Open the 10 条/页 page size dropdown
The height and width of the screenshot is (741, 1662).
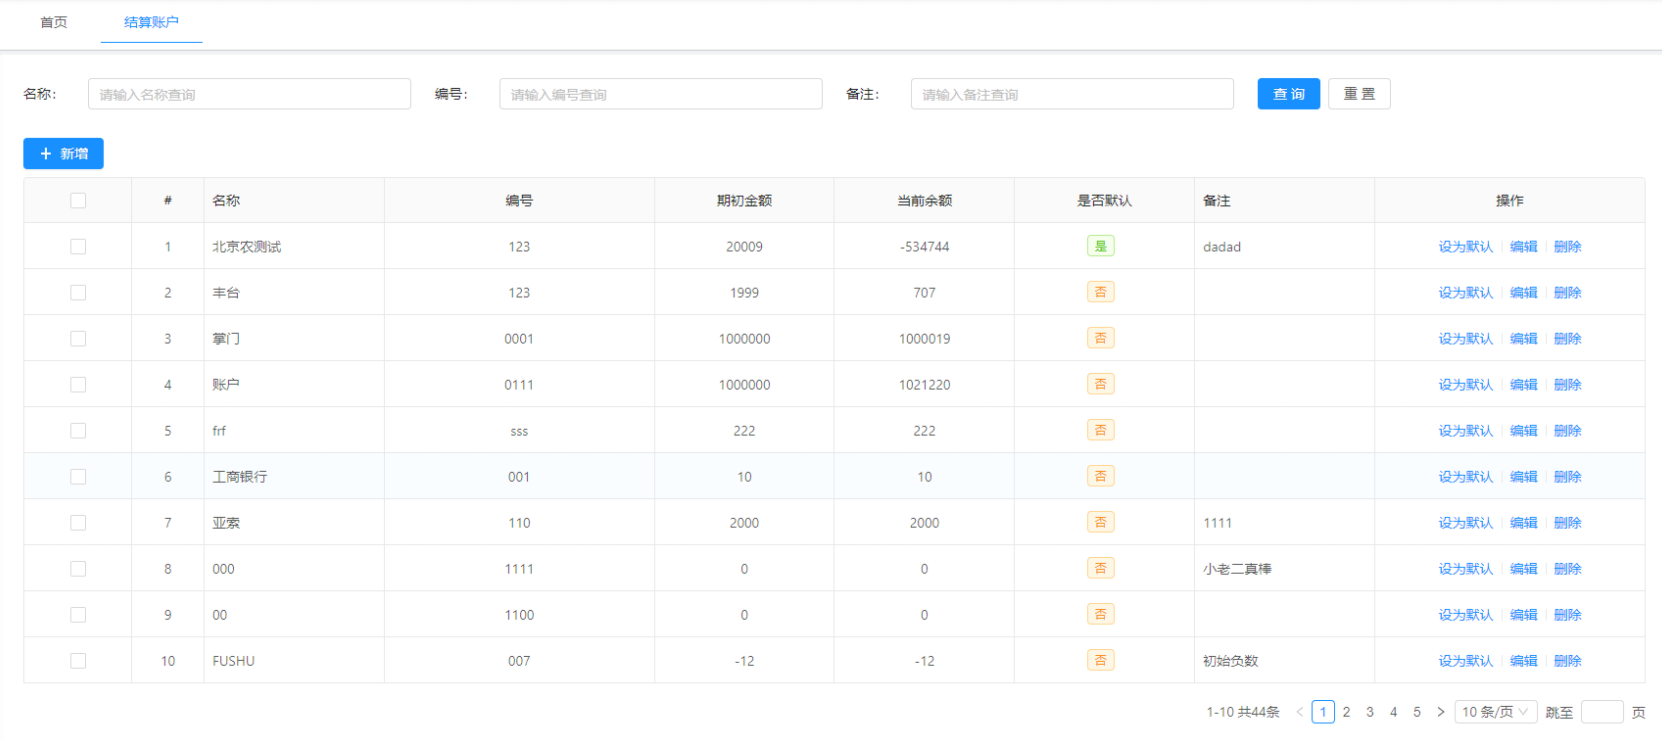[x=1495, y=712]
